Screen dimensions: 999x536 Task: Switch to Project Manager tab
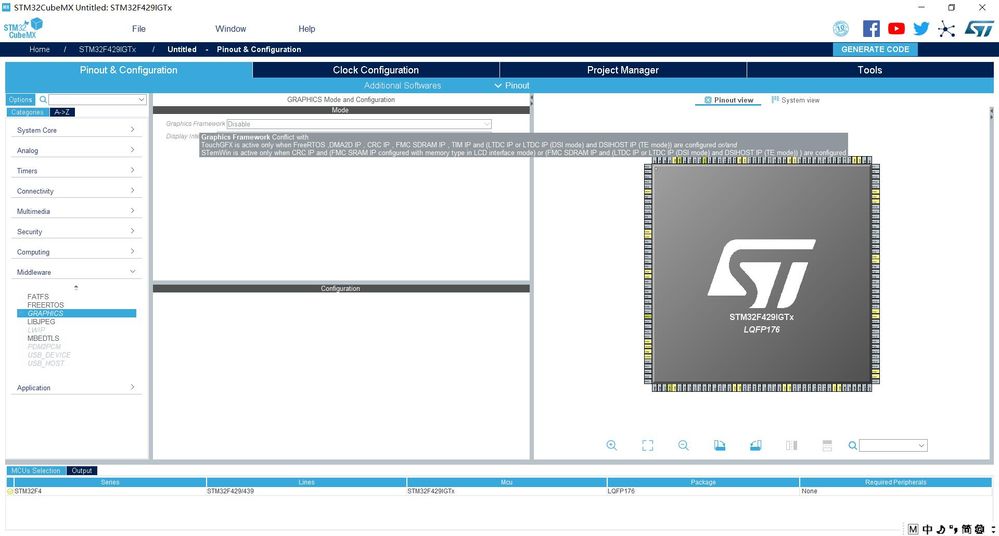tap(622, 70)
